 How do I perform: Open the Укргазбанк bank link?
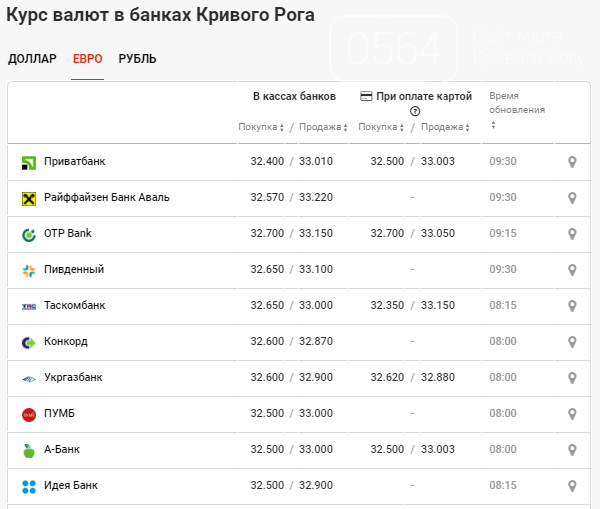click(73, 377)
